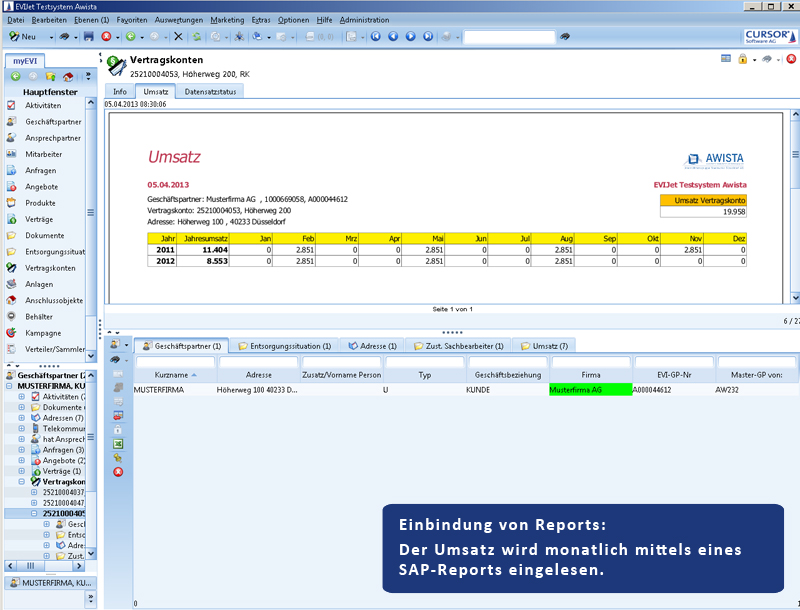
Task: Open Kampagne in the Hauptfenster sidebar
Action: [x=43, y=333]
